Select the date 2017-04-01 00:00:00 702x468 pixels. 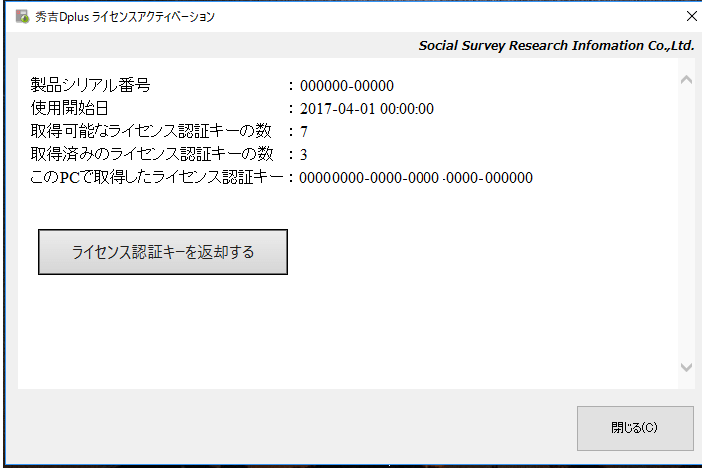[x=367, y=109]
